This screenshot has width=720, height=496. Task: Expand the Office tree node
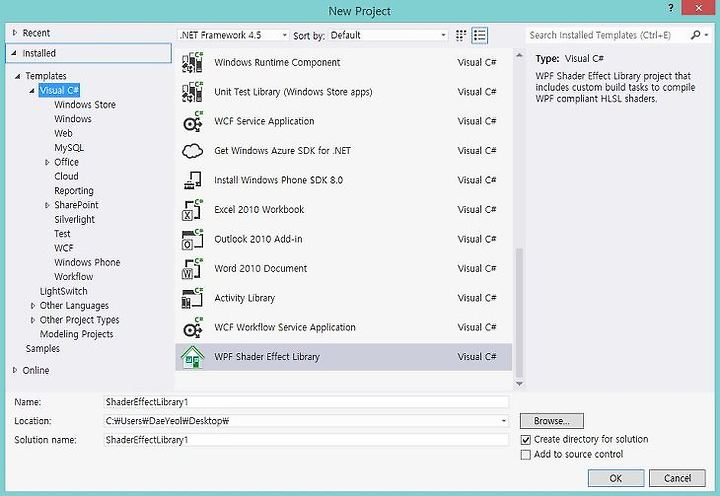coord(47,162)
